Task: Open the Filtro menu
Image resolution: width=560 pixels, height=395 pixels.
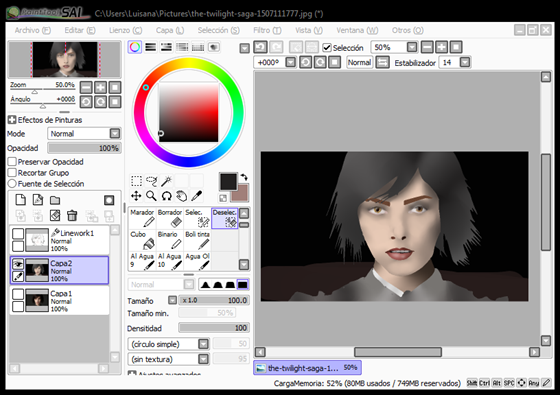Action: tap(267, 30)
